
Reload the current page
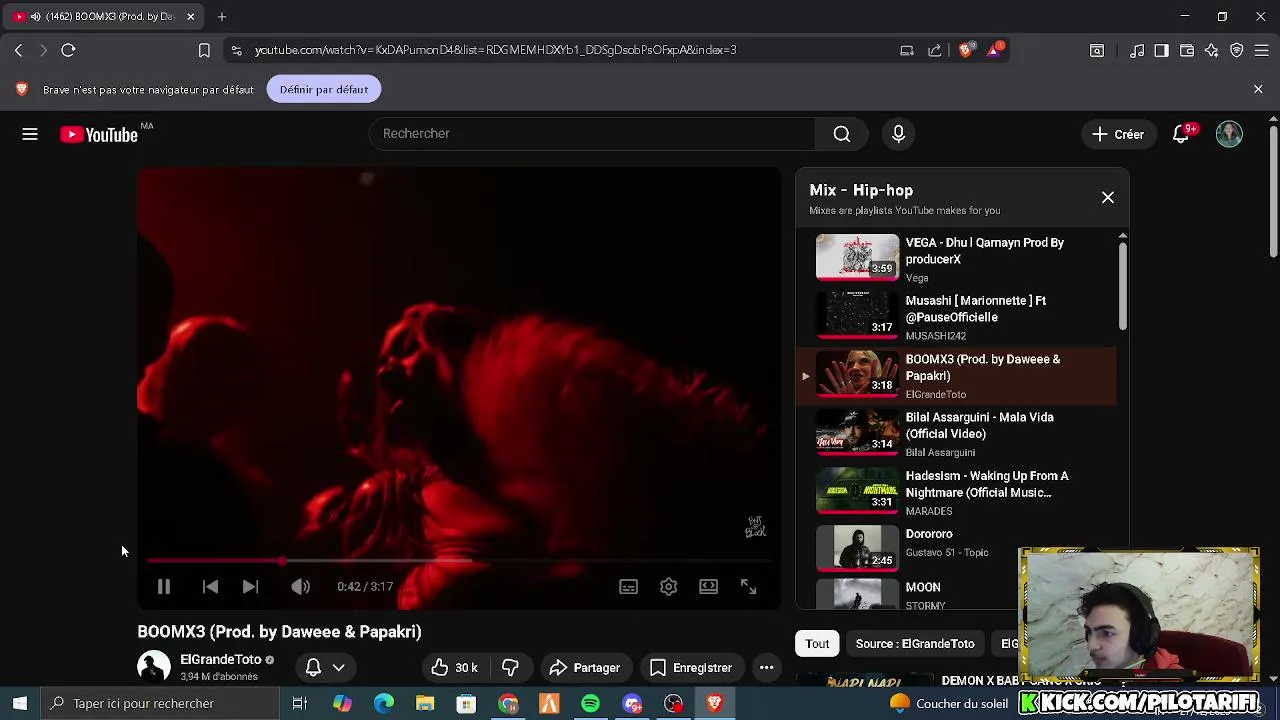(68, 50)
